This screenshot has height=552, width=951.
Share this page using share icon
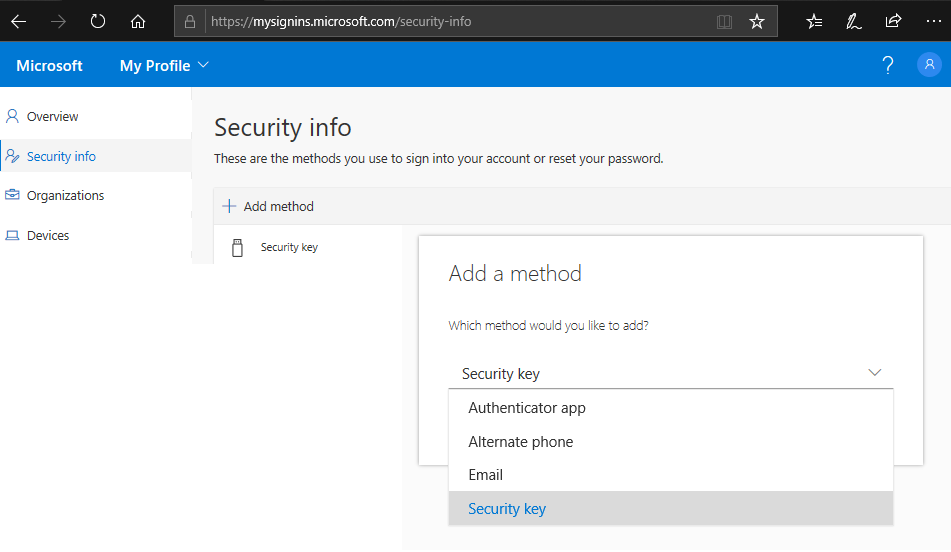(x=893, y=21)
